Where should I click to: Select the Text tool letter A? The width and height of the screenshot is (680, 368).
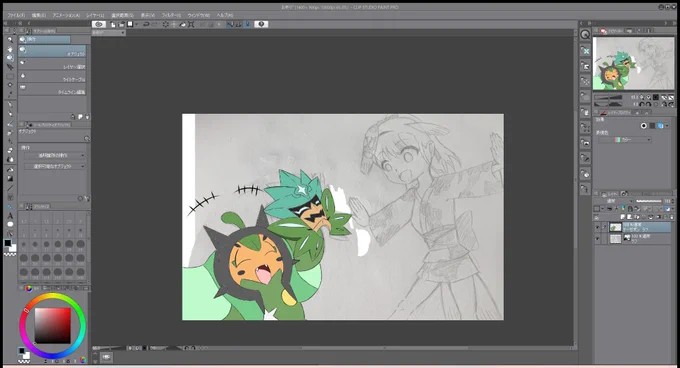click(10, 215)
